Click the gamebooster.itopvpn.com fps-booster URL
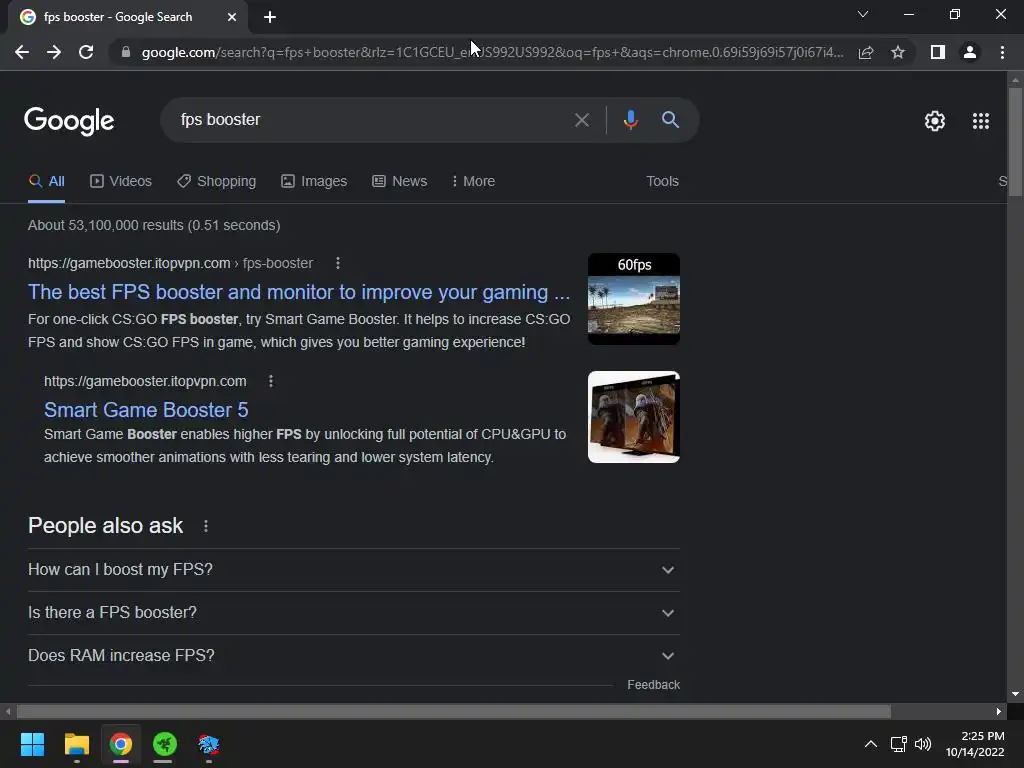This screenshot has width=1024, height=768. coord(170,263)
